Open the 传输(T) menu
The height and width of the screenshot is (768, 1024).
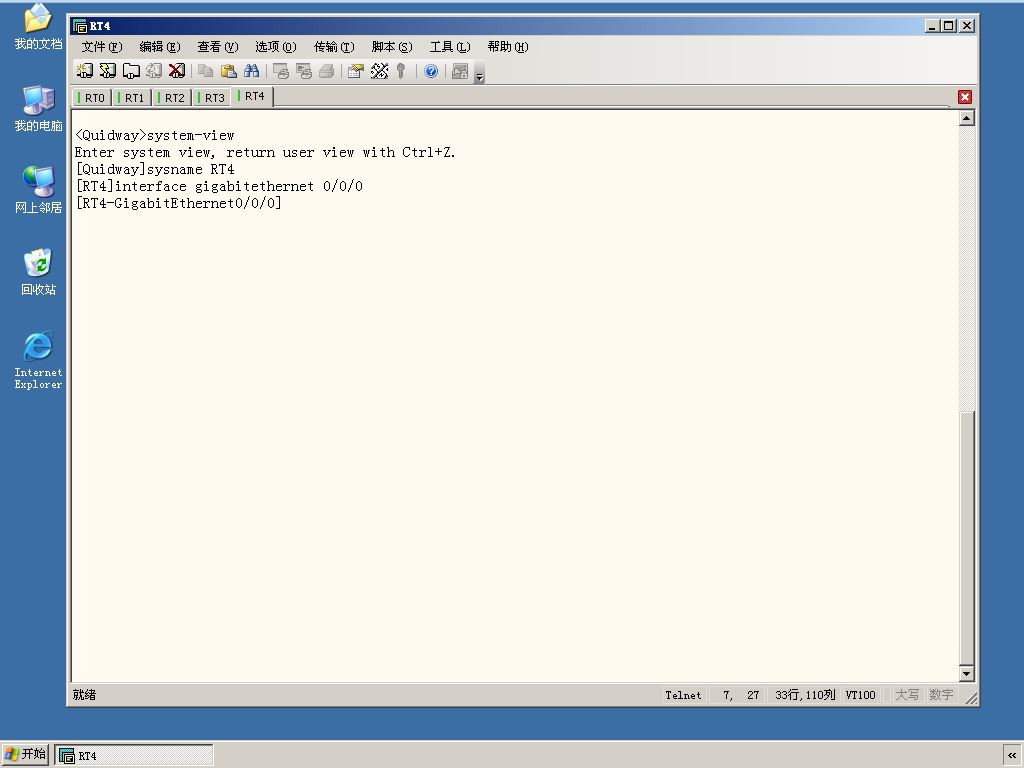[x=334, y=46]
